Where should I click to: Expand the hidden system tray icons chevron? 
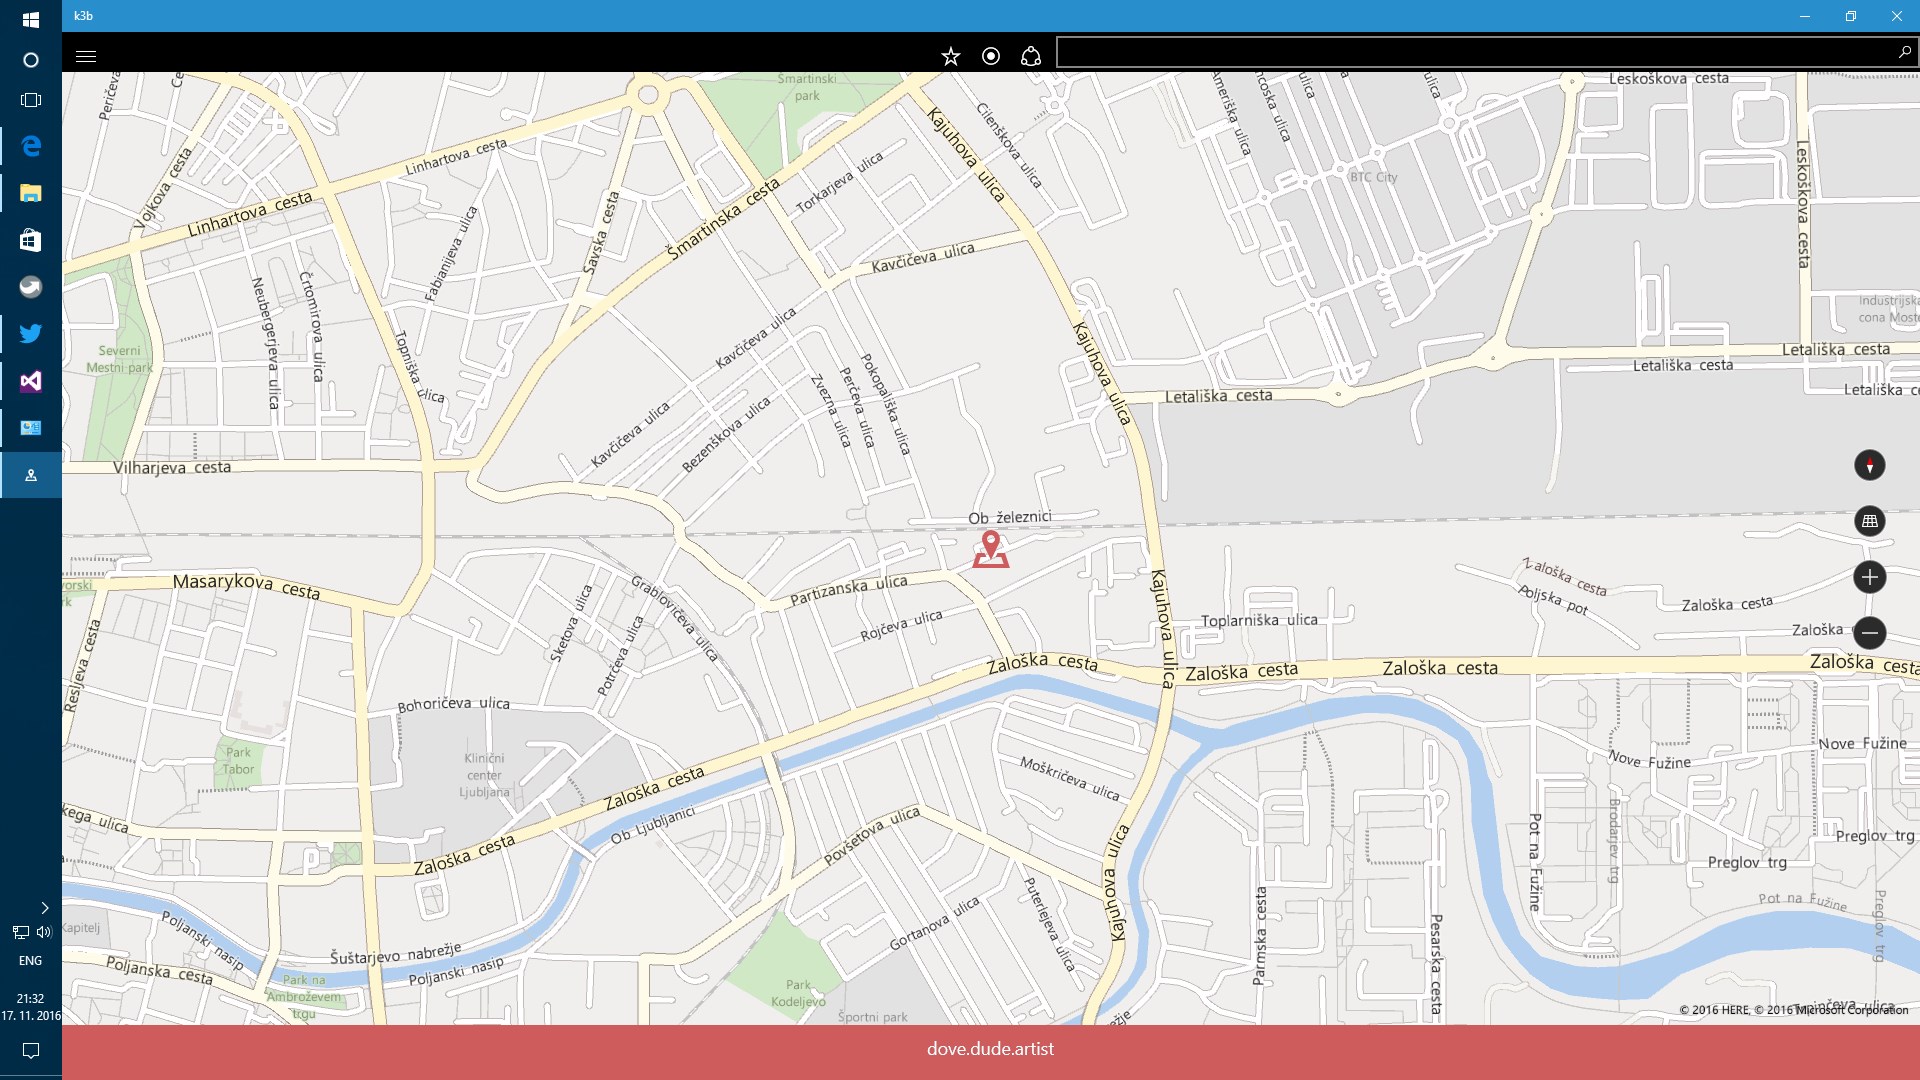point(44,909)
